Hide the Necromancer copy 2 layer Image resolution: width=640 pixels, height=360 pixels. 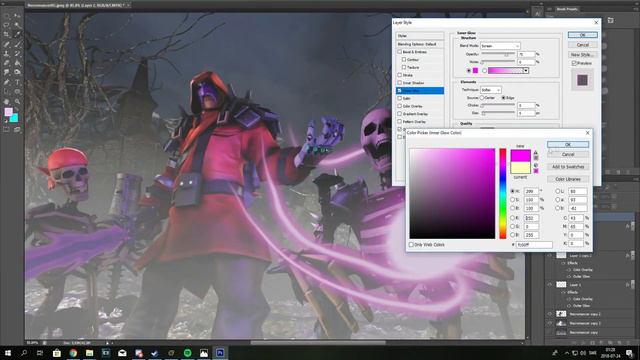pos(549,314)
